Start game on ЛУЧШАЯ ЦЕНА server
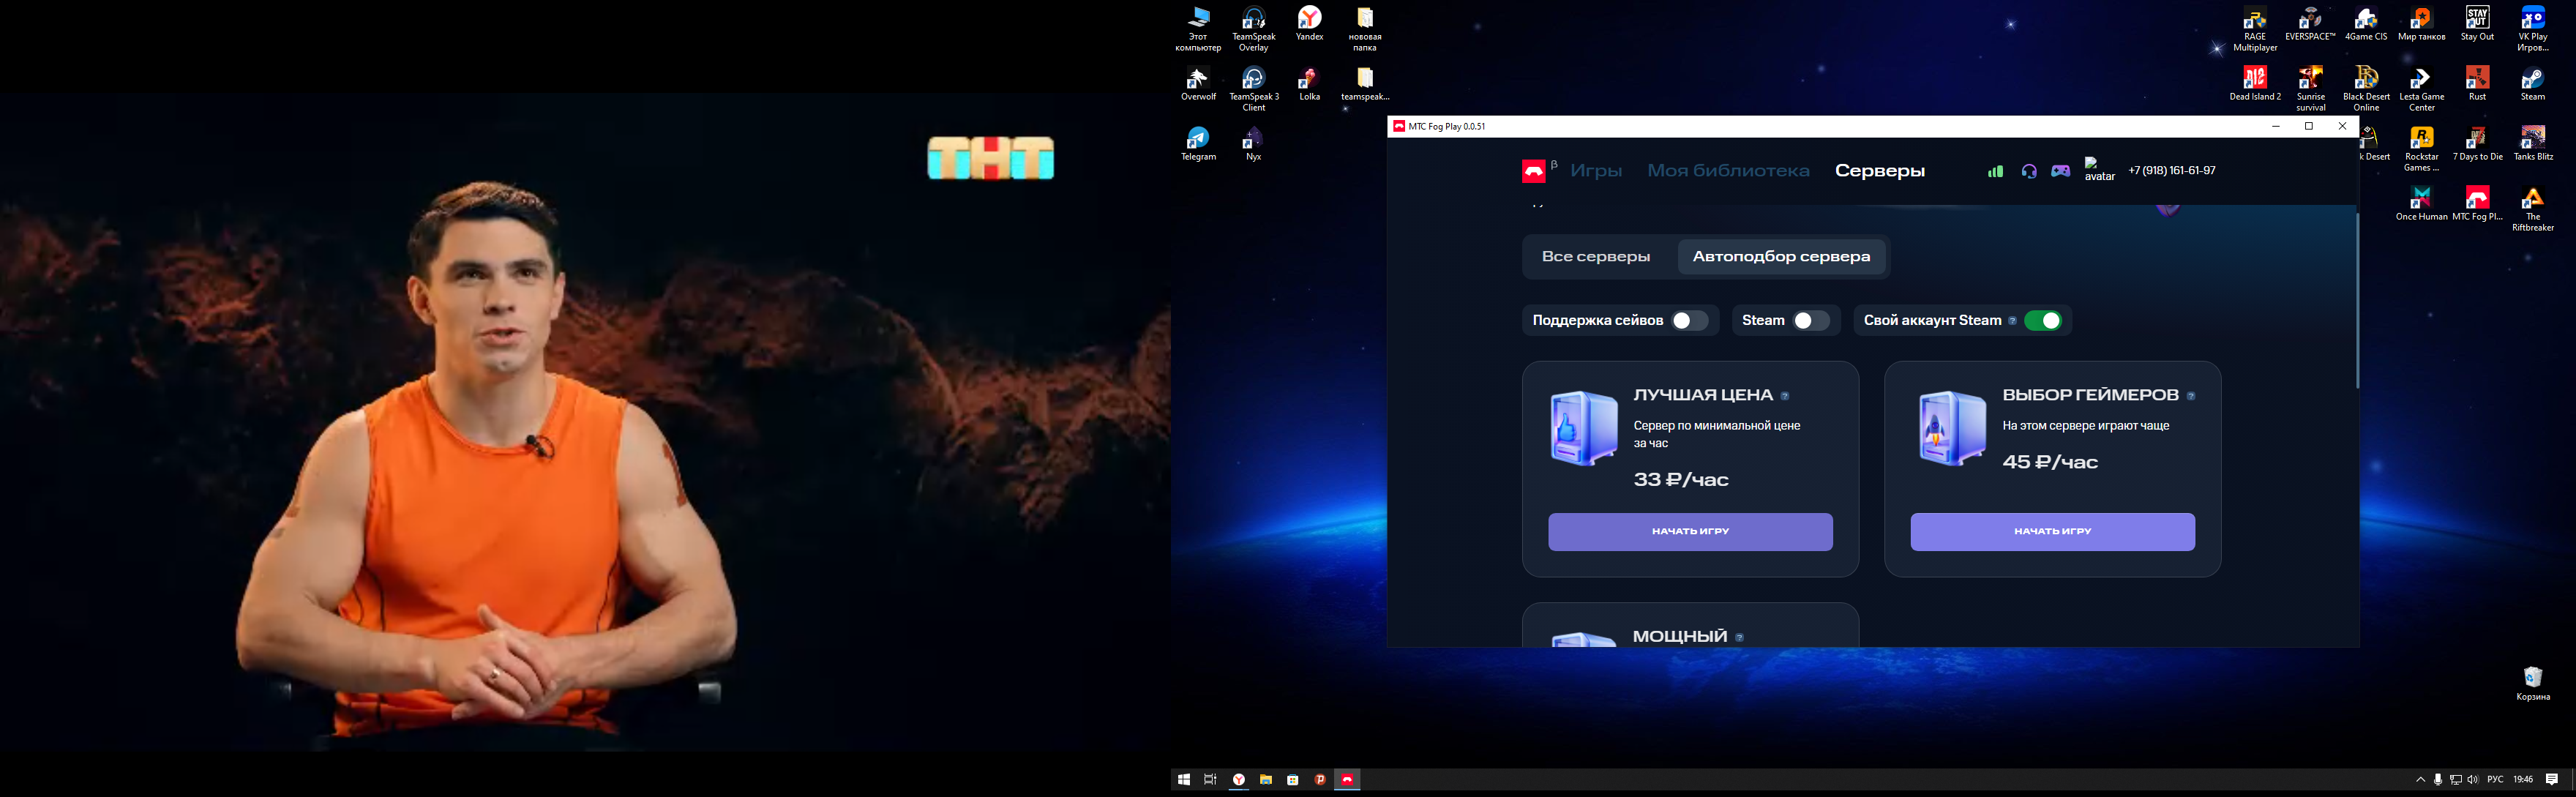Screen dimensions: 2576x797 pyautogui.click(x=1690, y=532)
